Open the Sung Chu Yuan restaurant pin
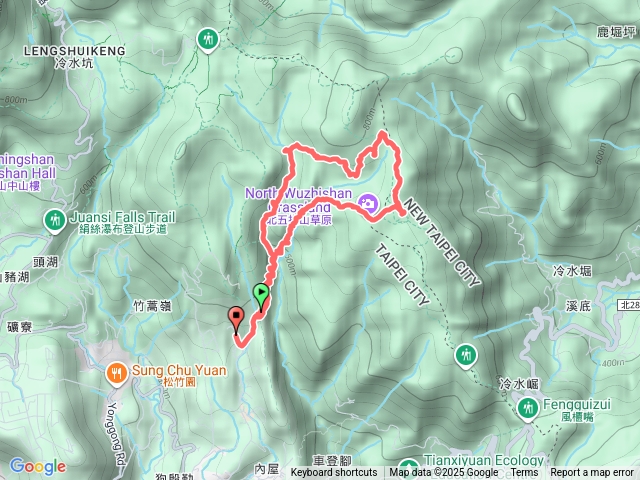Image resolution: width=640 pixels, height=480 pixels. 117,374
